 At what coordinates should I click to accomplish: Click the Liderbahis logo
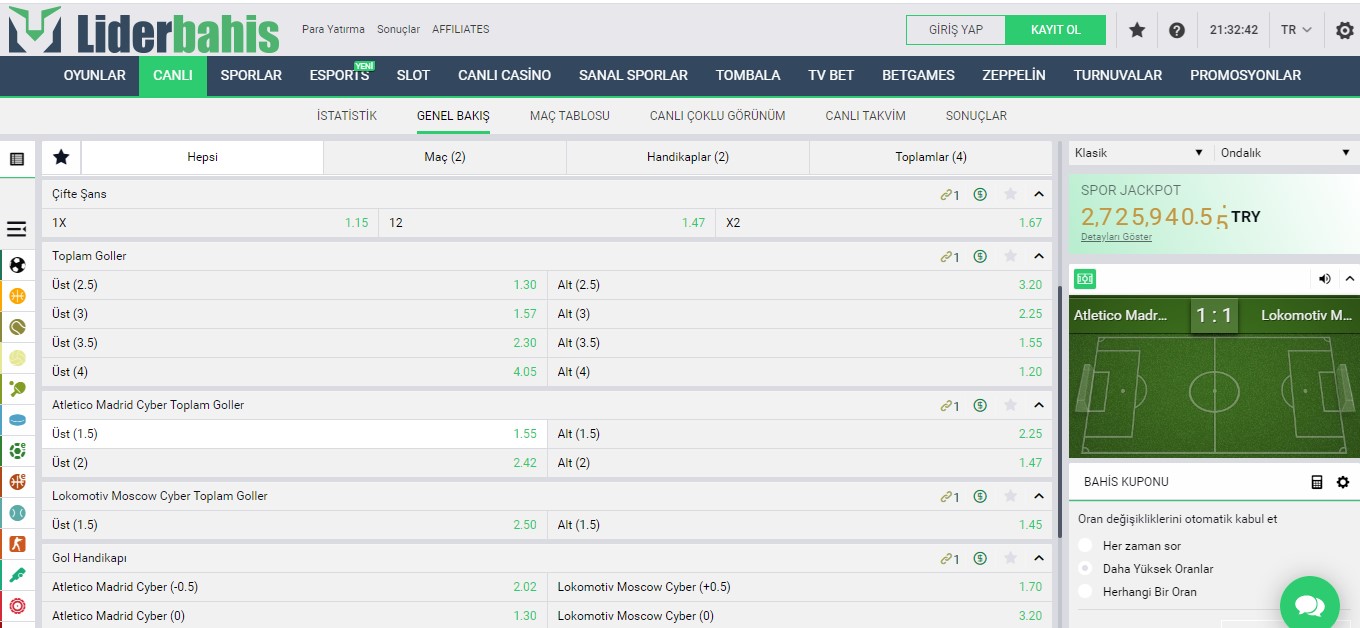(144, 30)
